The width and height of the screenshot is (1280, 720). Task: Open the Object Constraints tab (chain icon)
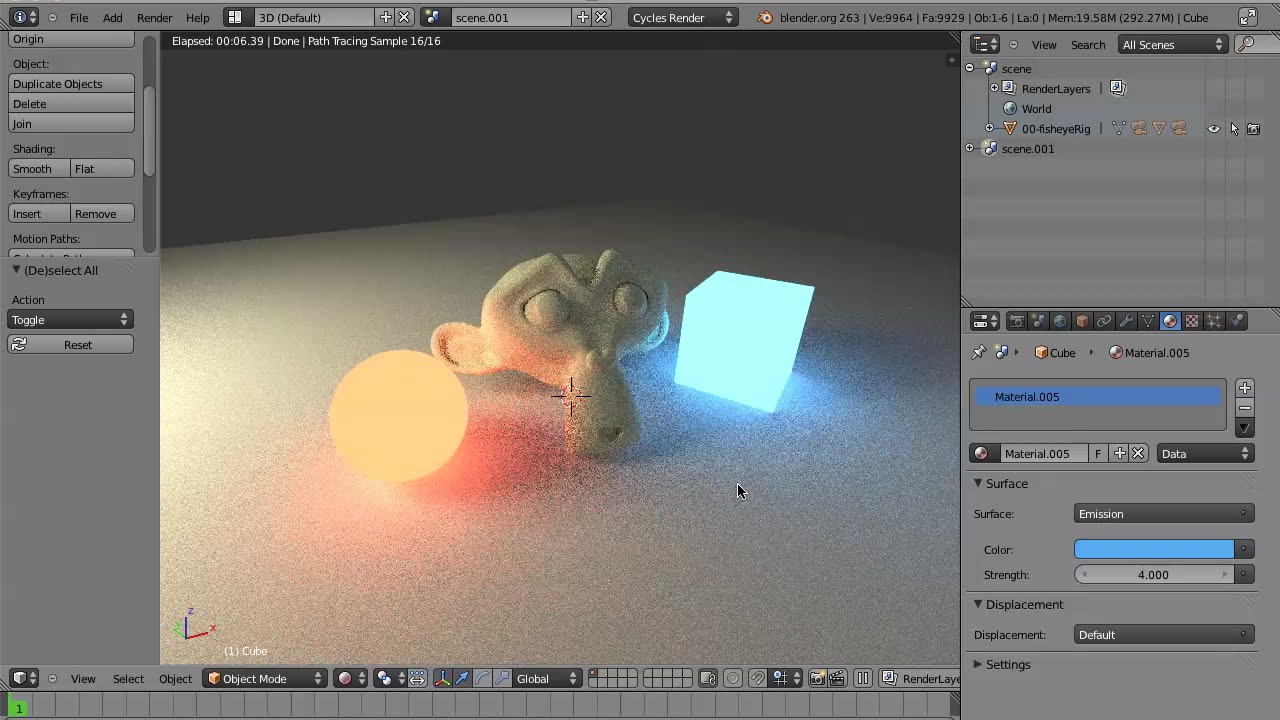pyautogui.click(x=1104, y=321)
